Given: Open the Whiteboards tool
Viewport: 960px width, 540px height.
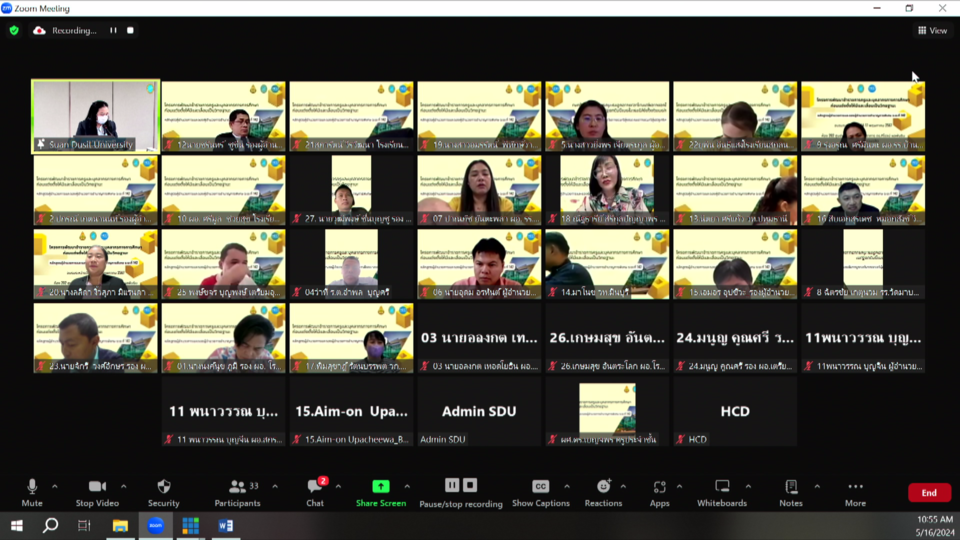Looking at the screenshot, I should click(721, 487).
